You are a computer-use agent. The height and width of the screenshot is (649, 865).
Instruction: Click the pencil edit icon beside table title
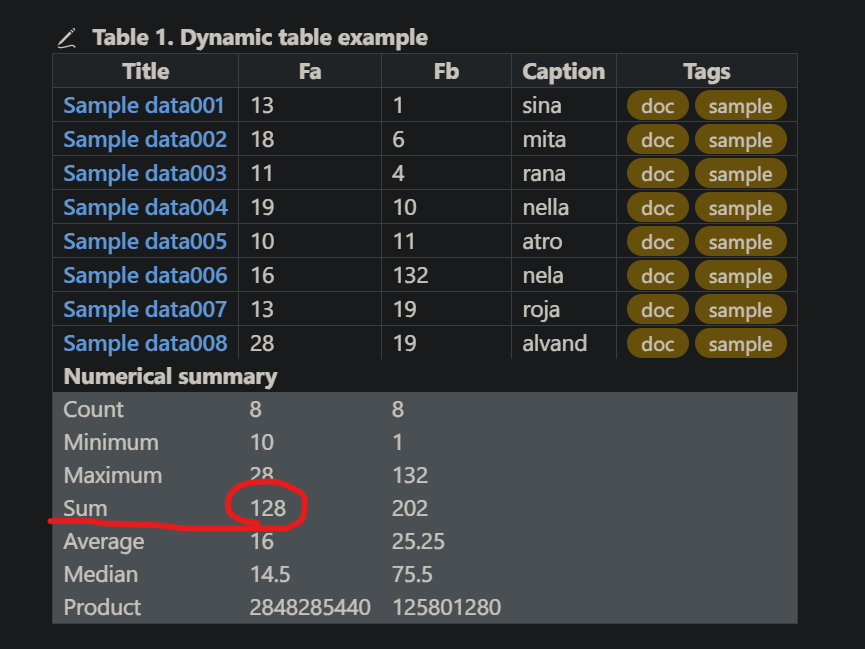pyautogui.click(x=67, y=39)
